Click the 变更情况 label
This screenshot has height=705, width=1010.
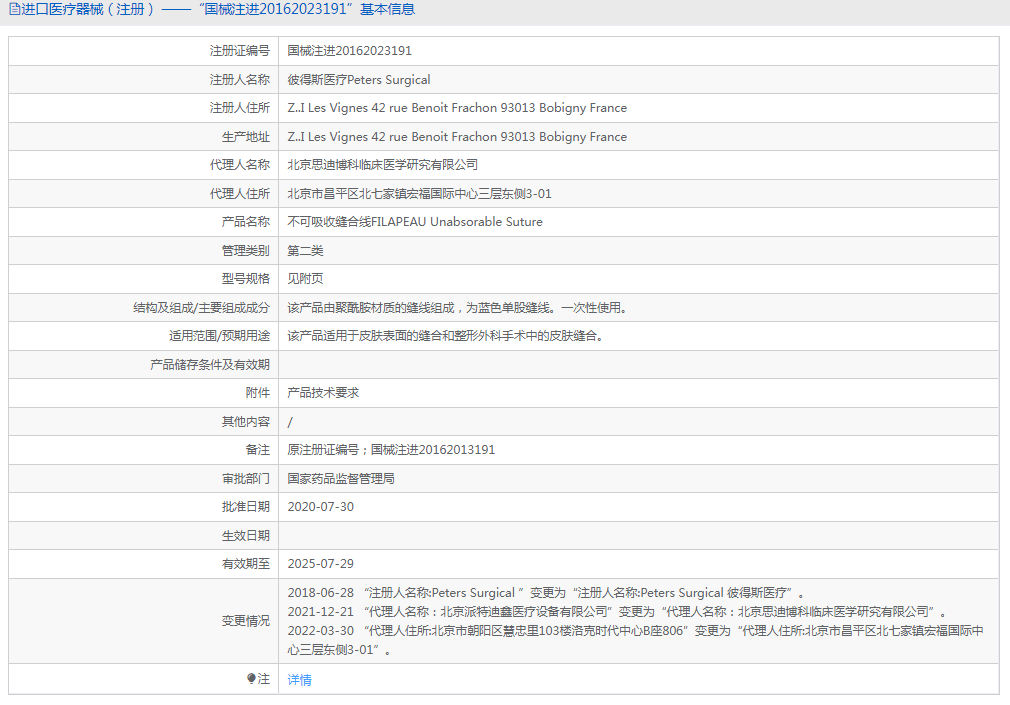click(x=245, y=621)
